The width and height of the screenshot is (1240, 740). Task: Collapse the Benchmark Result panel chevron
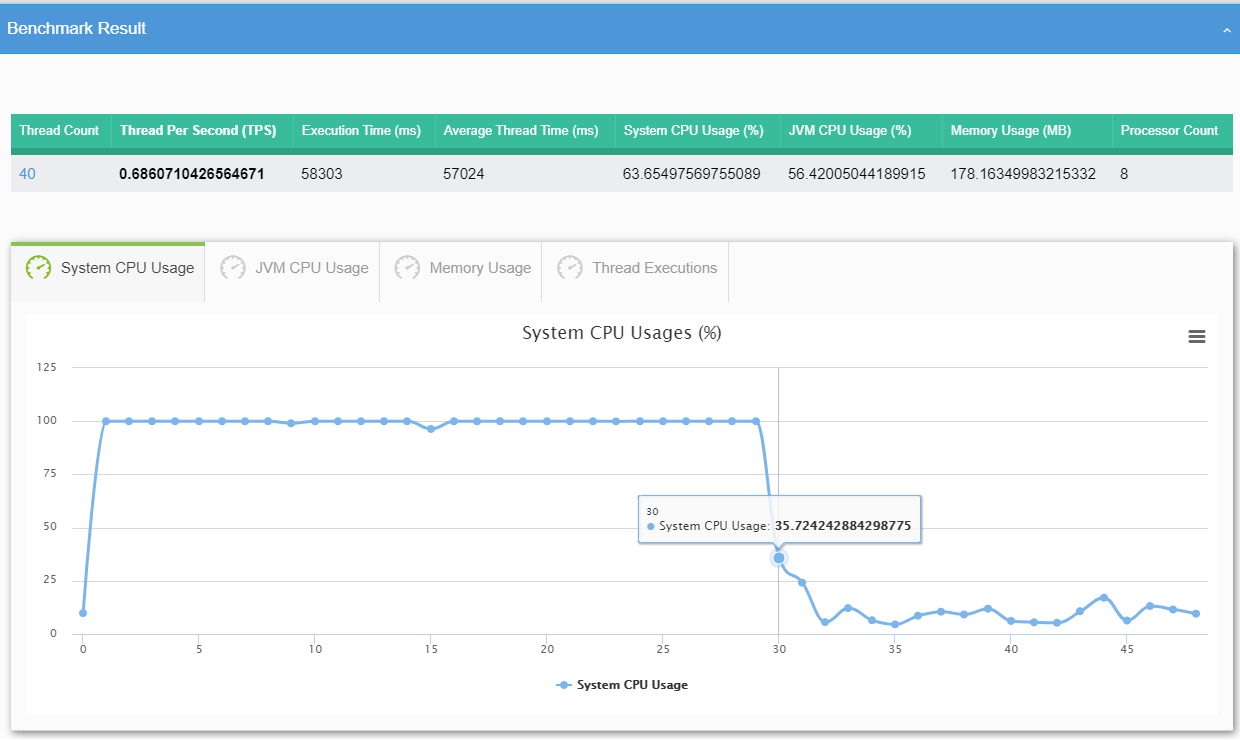[x=1227, y=31]
